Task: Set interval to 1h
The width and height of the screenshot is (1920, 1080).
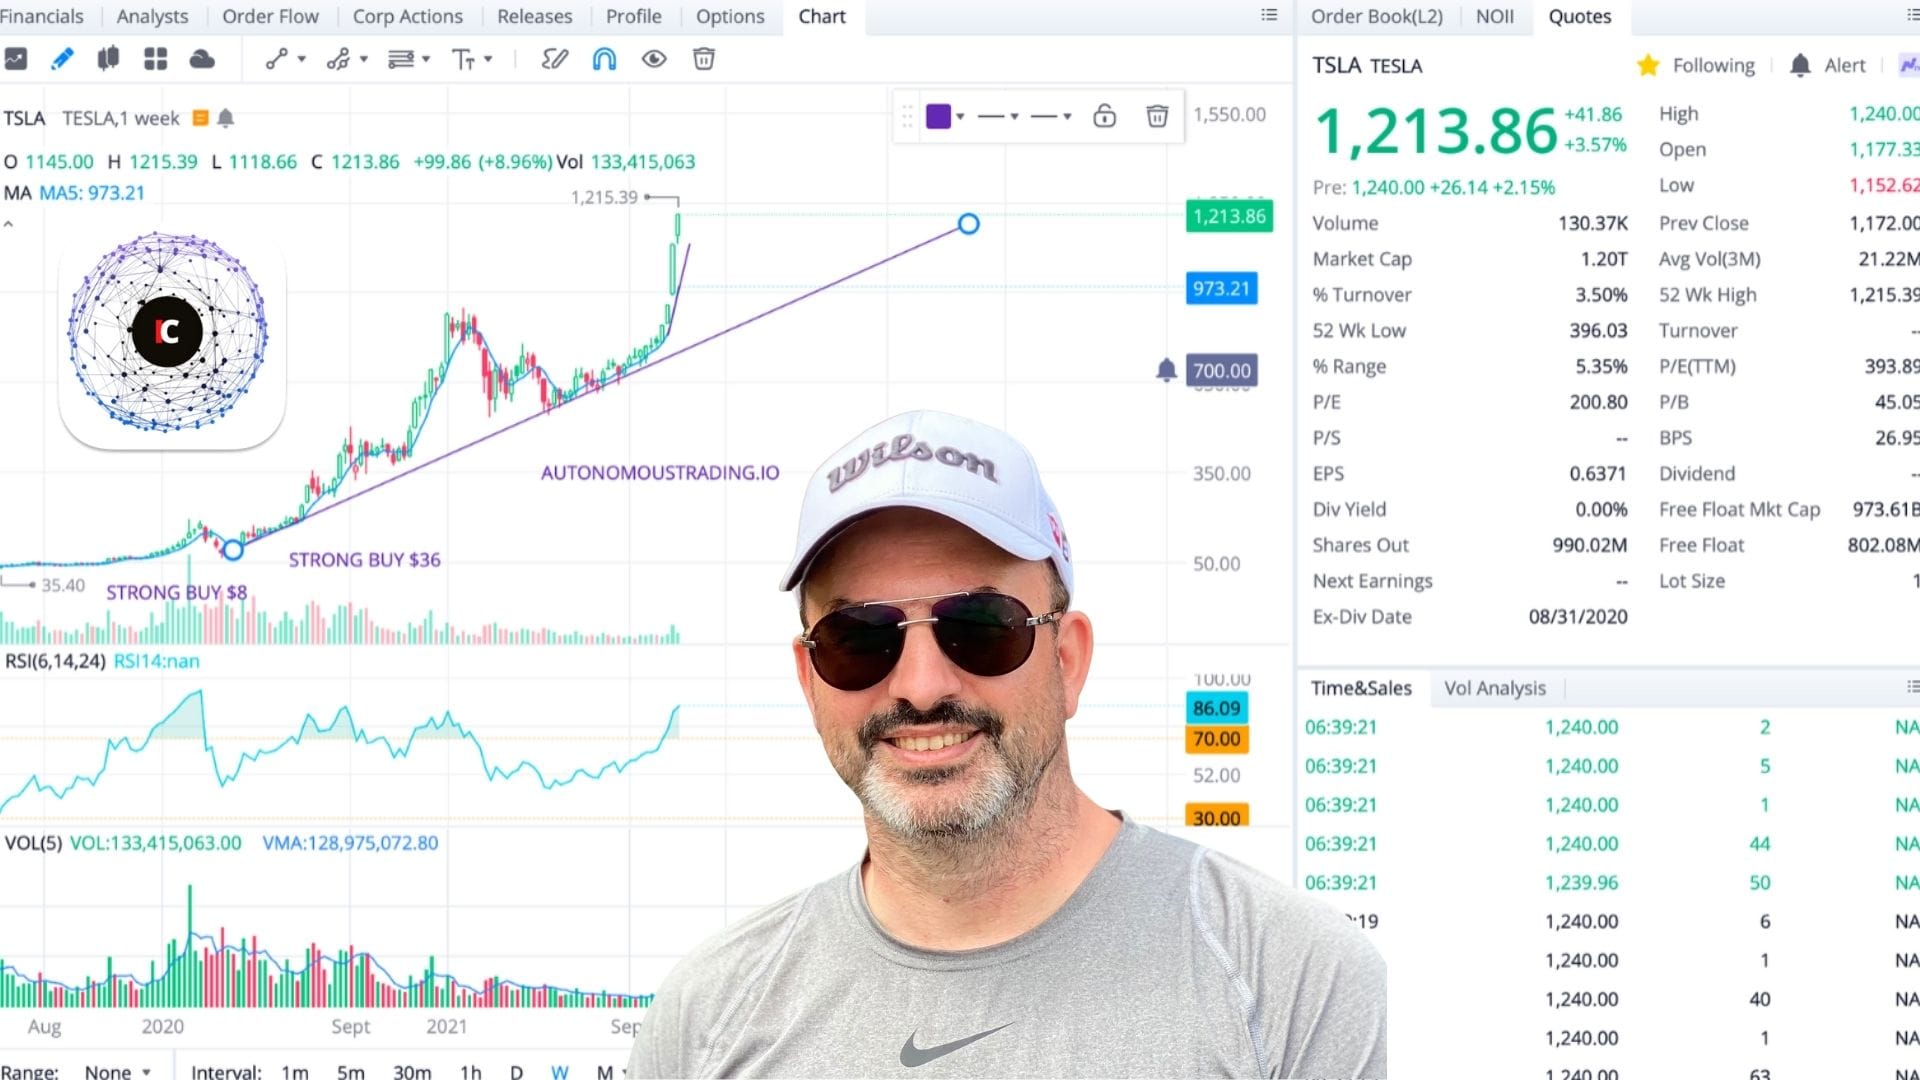Action: (x=470, y=1071)
